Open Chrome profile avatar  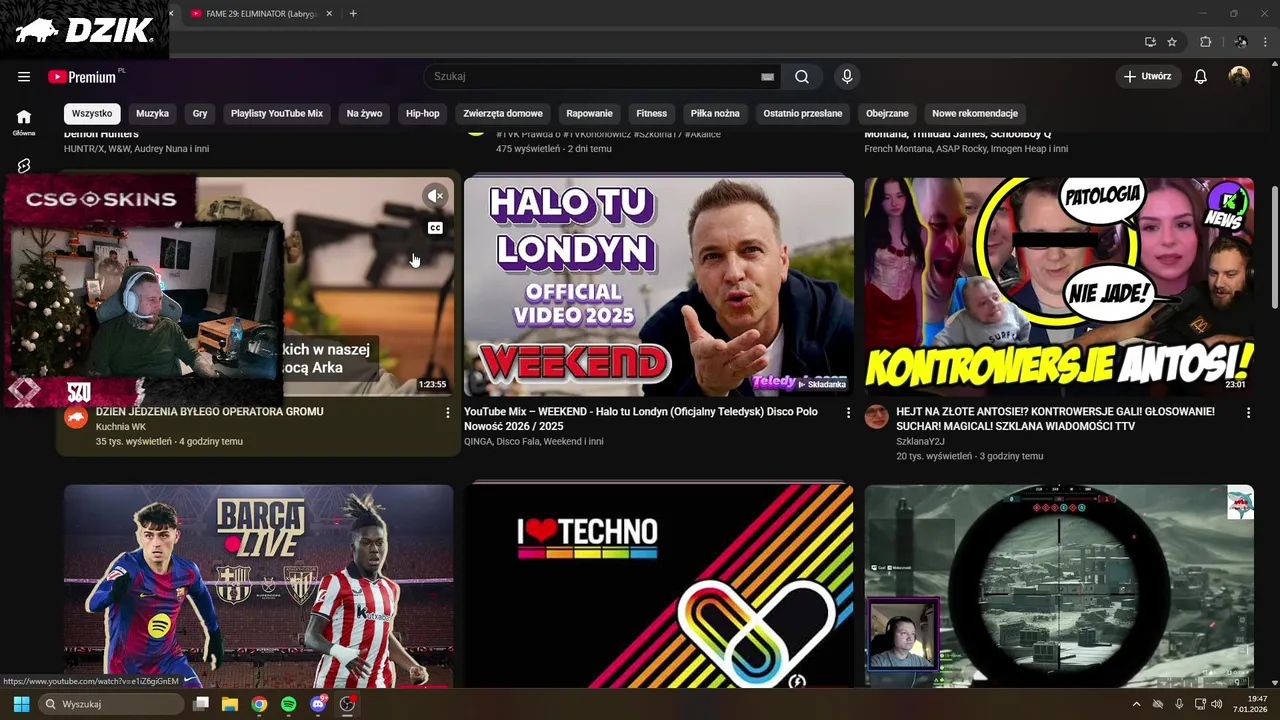(1241, 42)
